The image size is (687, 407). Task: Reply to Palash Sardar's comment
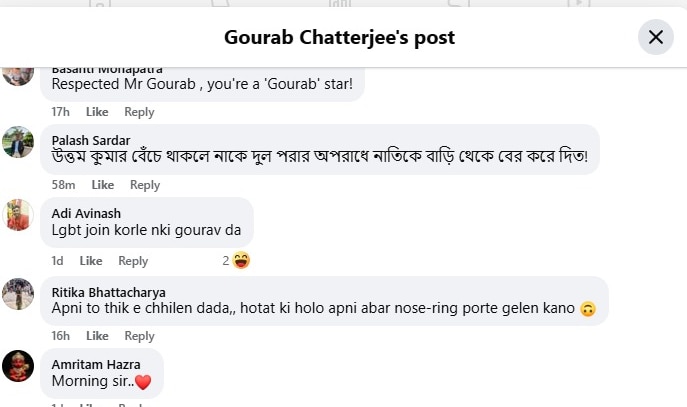point(145,185)
